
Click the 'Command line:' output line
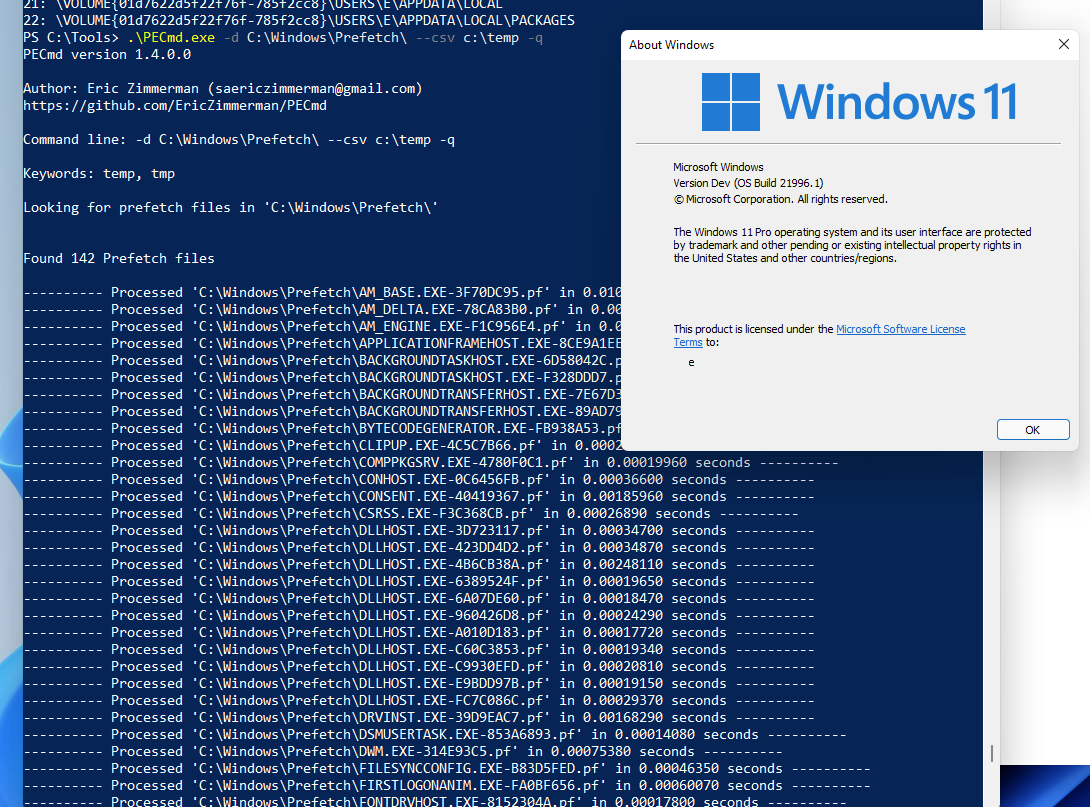pyautogui.click(x=239, y=140)
